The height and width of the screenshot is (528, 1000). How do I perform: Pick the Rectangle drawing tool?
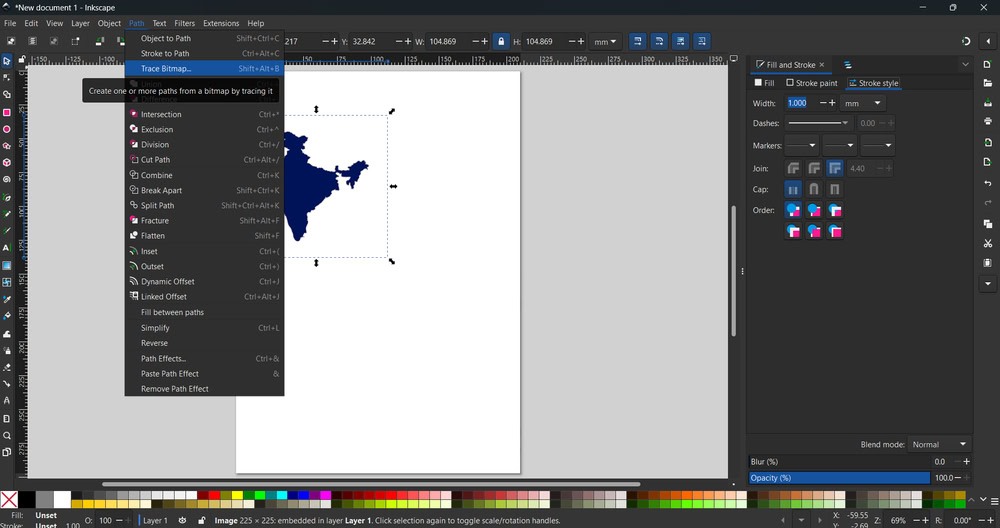6,112
